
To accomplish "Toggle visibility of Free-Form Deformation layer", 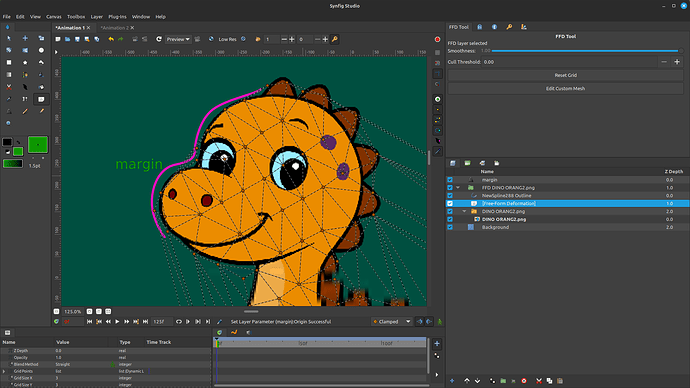I will click(450, 204).
